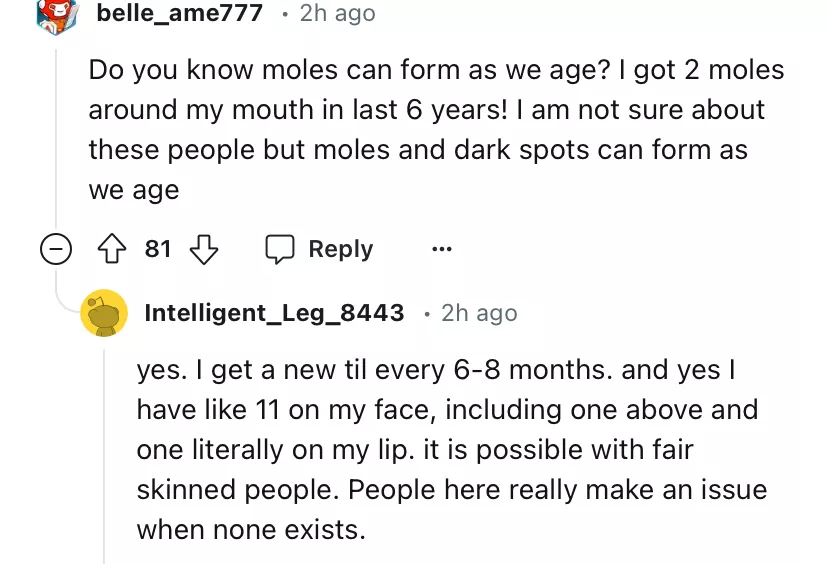Click Intelligent_Leg_8443's yellow avatar
The height and width of the screenshot is (564, 828).
103,313
